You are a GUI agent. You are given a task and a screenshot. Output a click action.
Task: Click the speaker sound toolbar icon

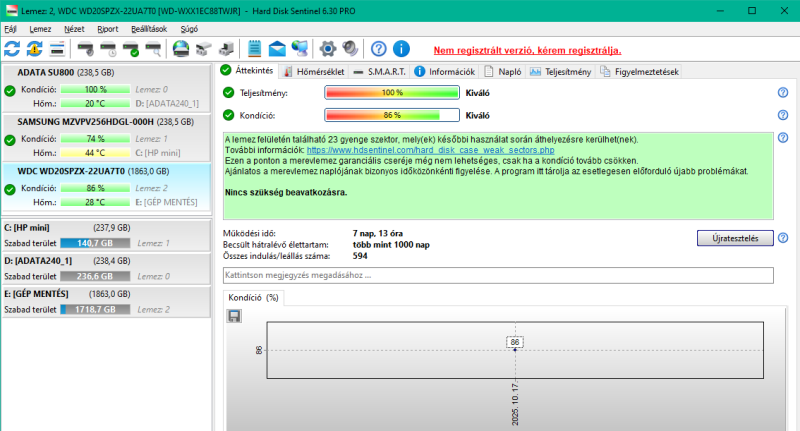point(350,49)
